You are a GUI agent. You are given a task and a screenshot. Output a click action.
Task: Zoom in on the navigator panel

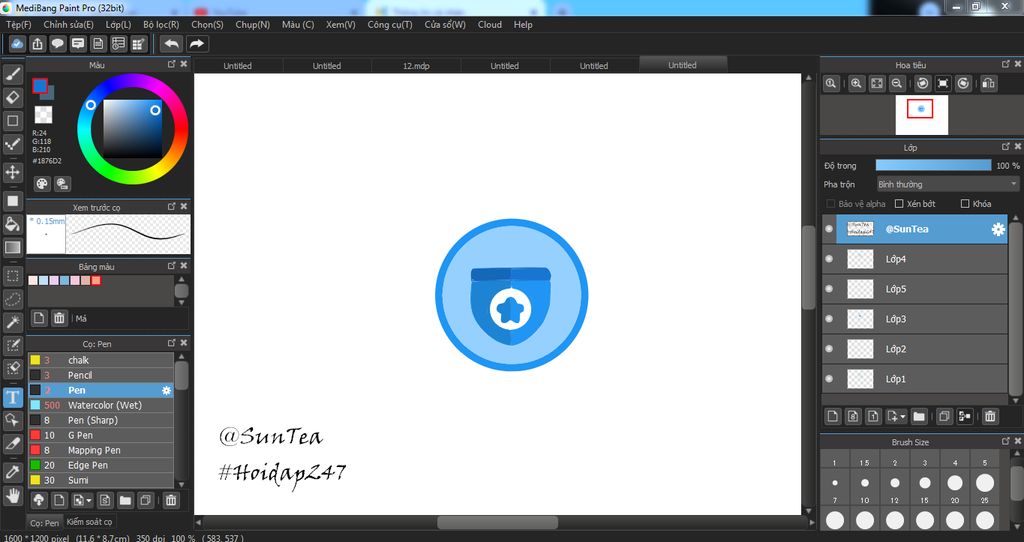(856, 84)
